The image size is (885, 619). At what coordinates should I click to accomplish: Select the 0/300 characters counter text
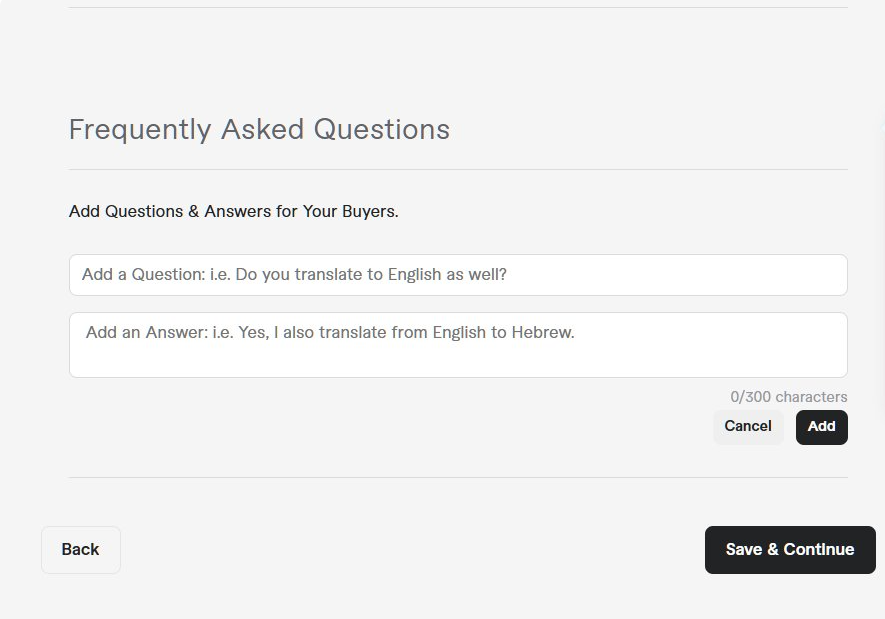(788, 397)
